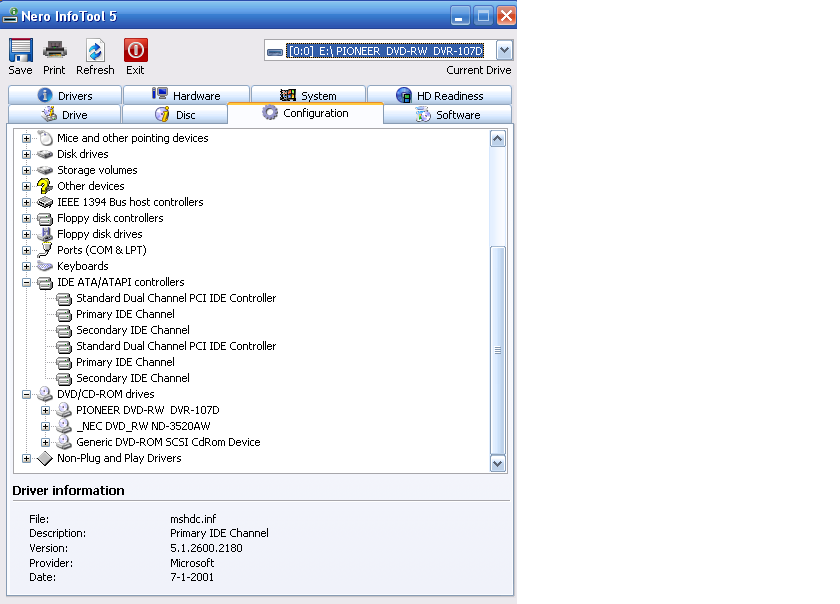The image size is (840, 604).
Task: Select Floppy disk drives tree item
Action: [x=100, y=234]
